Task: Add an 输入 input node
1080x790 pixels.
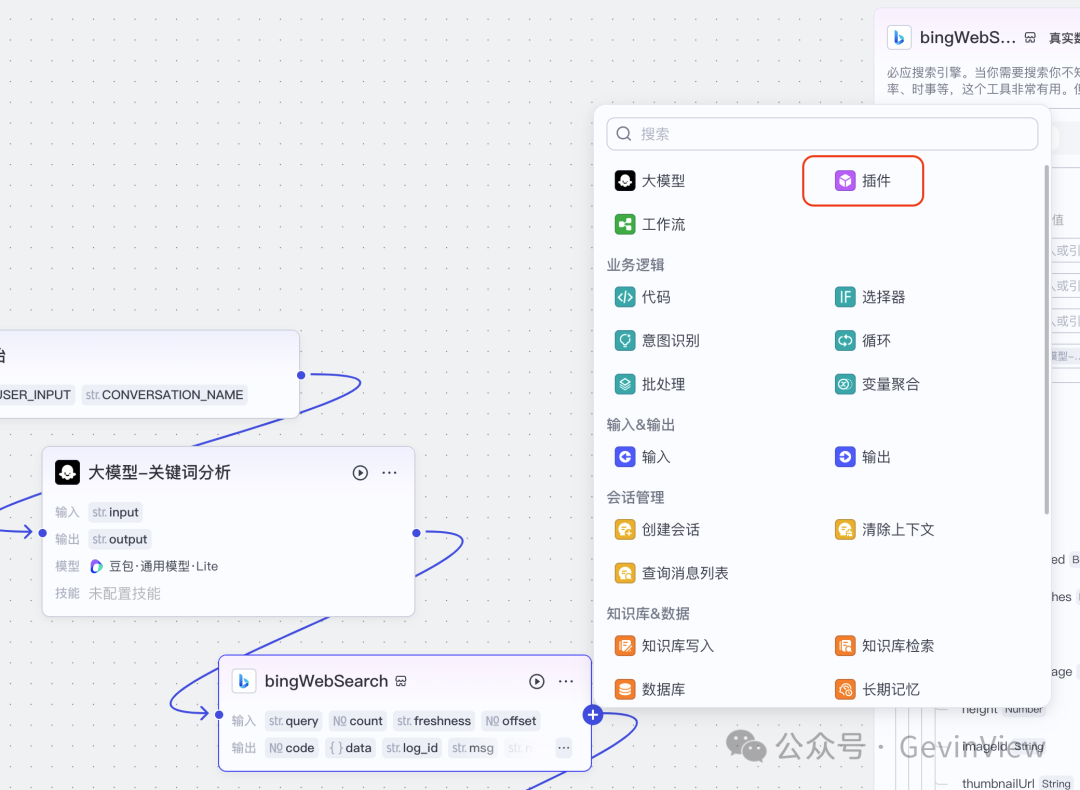Action: pos(654,456)
